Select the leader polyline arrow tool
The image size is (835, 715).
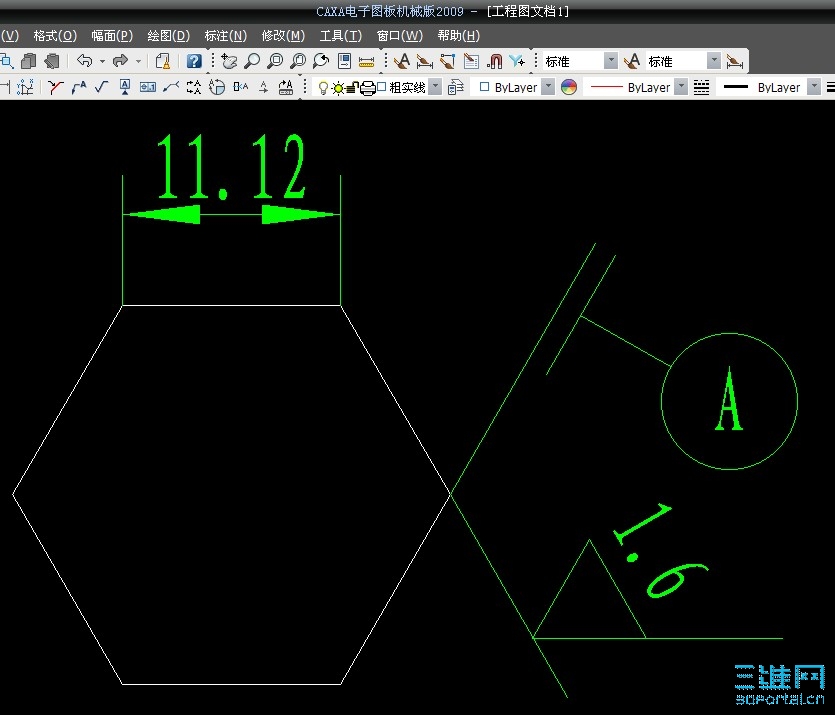click(171, 87)
